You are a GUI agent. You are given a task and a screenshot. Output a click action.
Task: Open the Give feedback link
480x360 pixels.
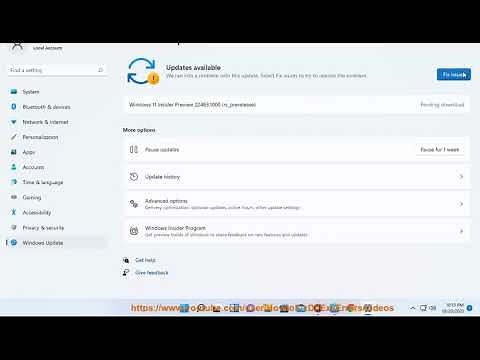(152, 273)
